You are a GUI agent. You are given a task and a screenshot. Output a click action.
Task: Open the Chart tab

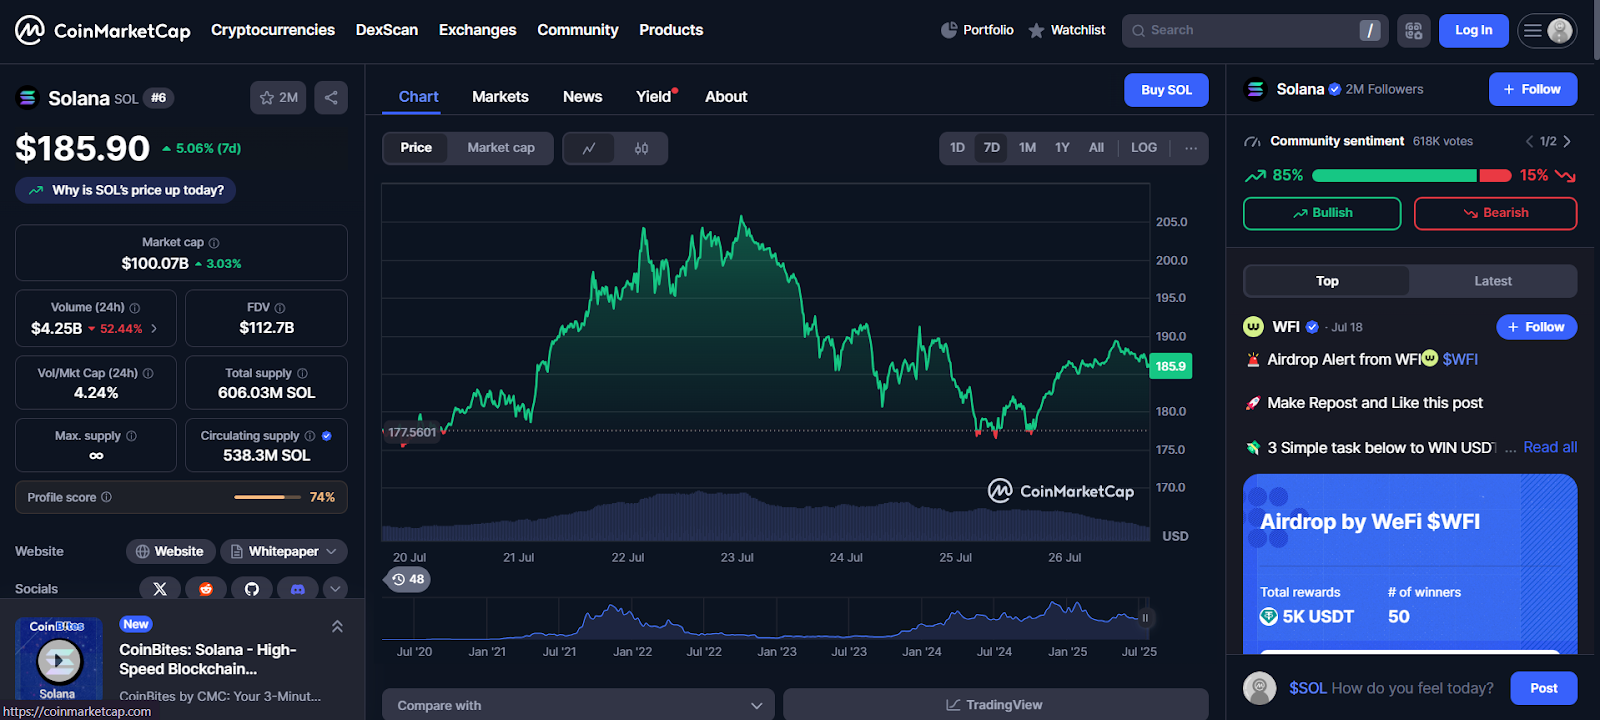tap(418, 97)
